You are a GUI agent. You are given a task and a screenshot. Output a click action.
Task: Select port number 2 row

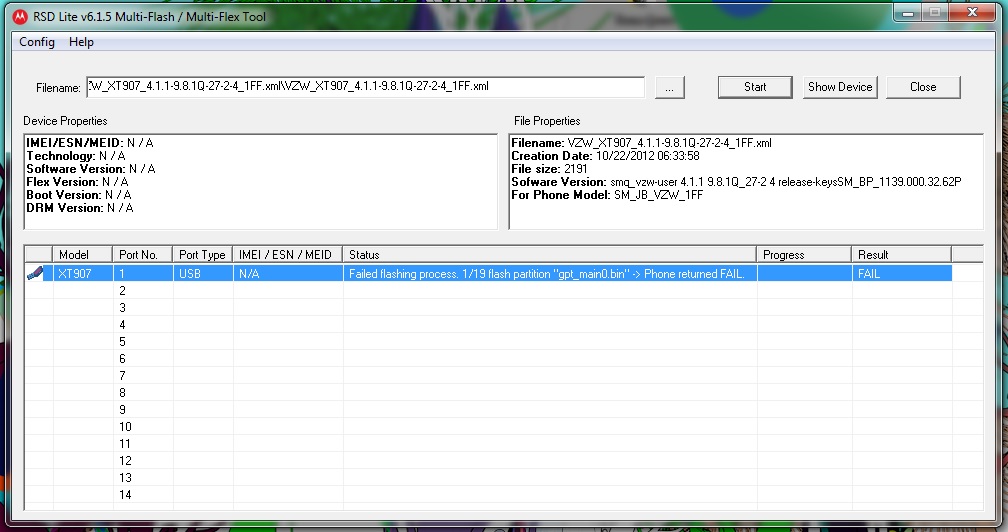(x=503, y=291)
